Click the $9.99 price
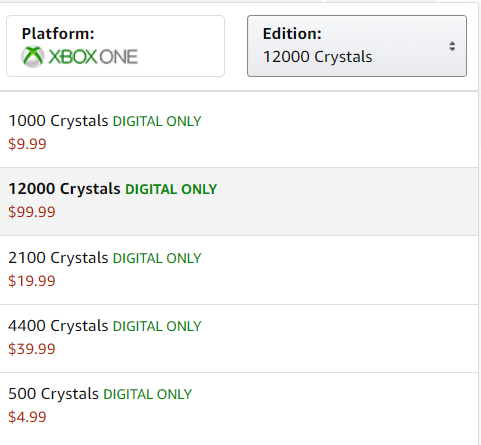 27,144
